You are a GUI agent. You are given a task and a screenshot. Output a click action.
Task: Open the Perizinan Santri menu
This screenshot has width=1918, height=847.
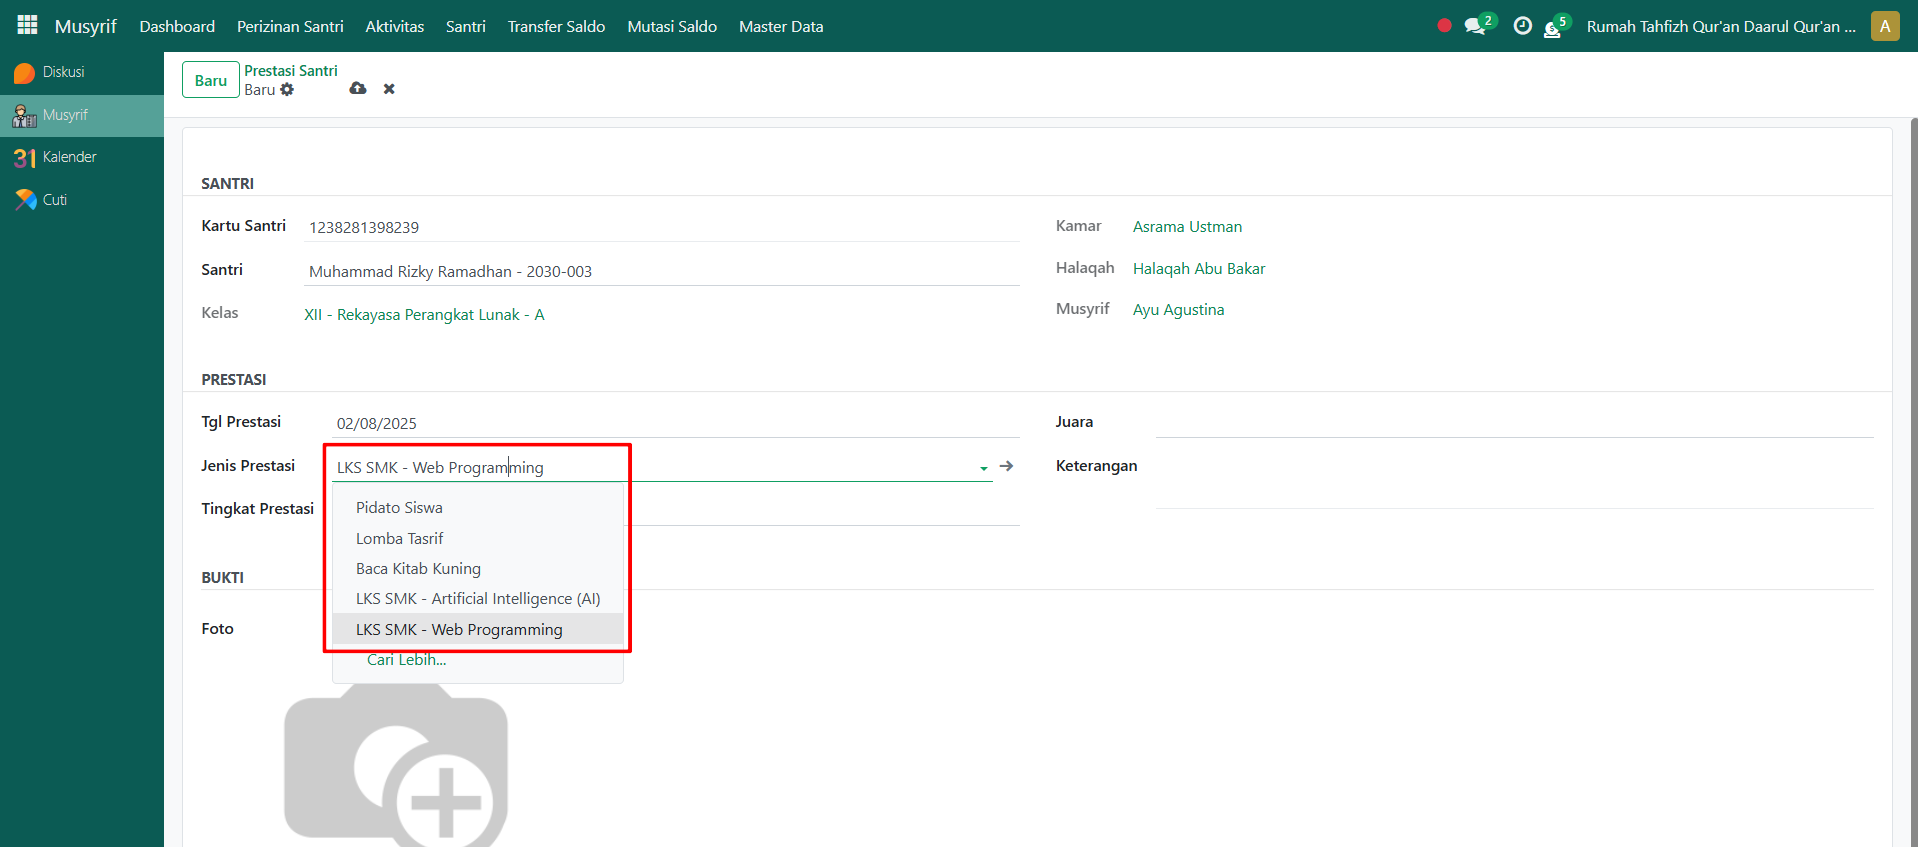pos(290,26)
